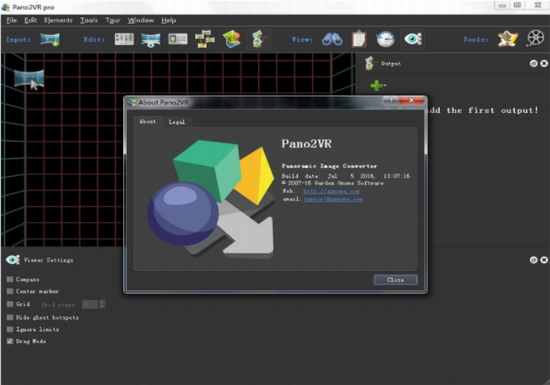Enable the Compass checkbox

(x=10, y=279)
